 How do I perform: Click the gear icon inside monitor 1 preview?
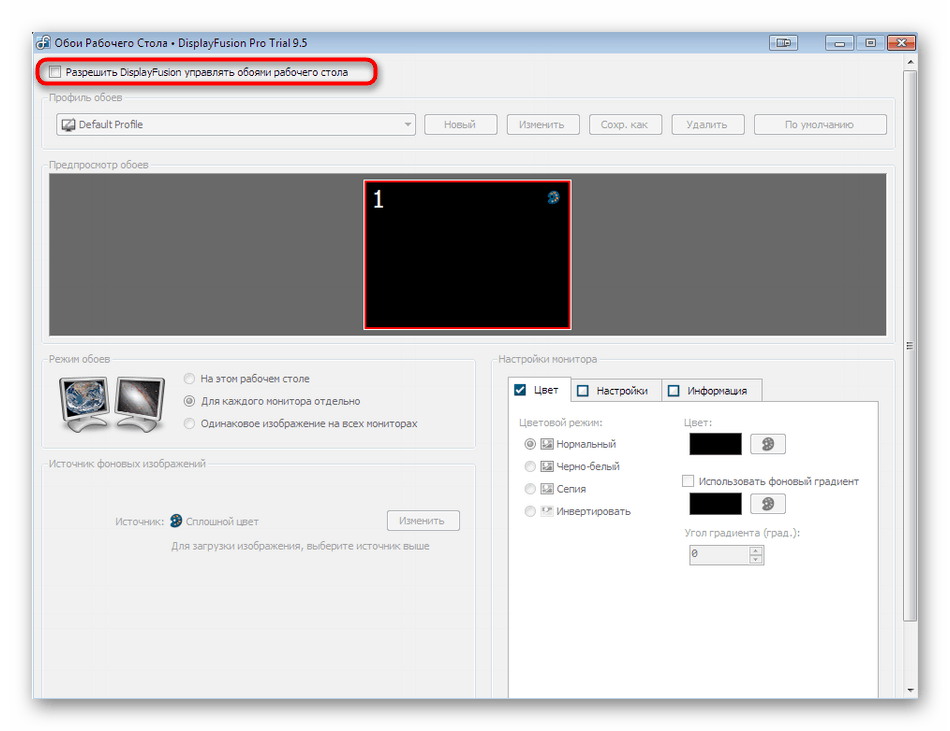(552, 199)
